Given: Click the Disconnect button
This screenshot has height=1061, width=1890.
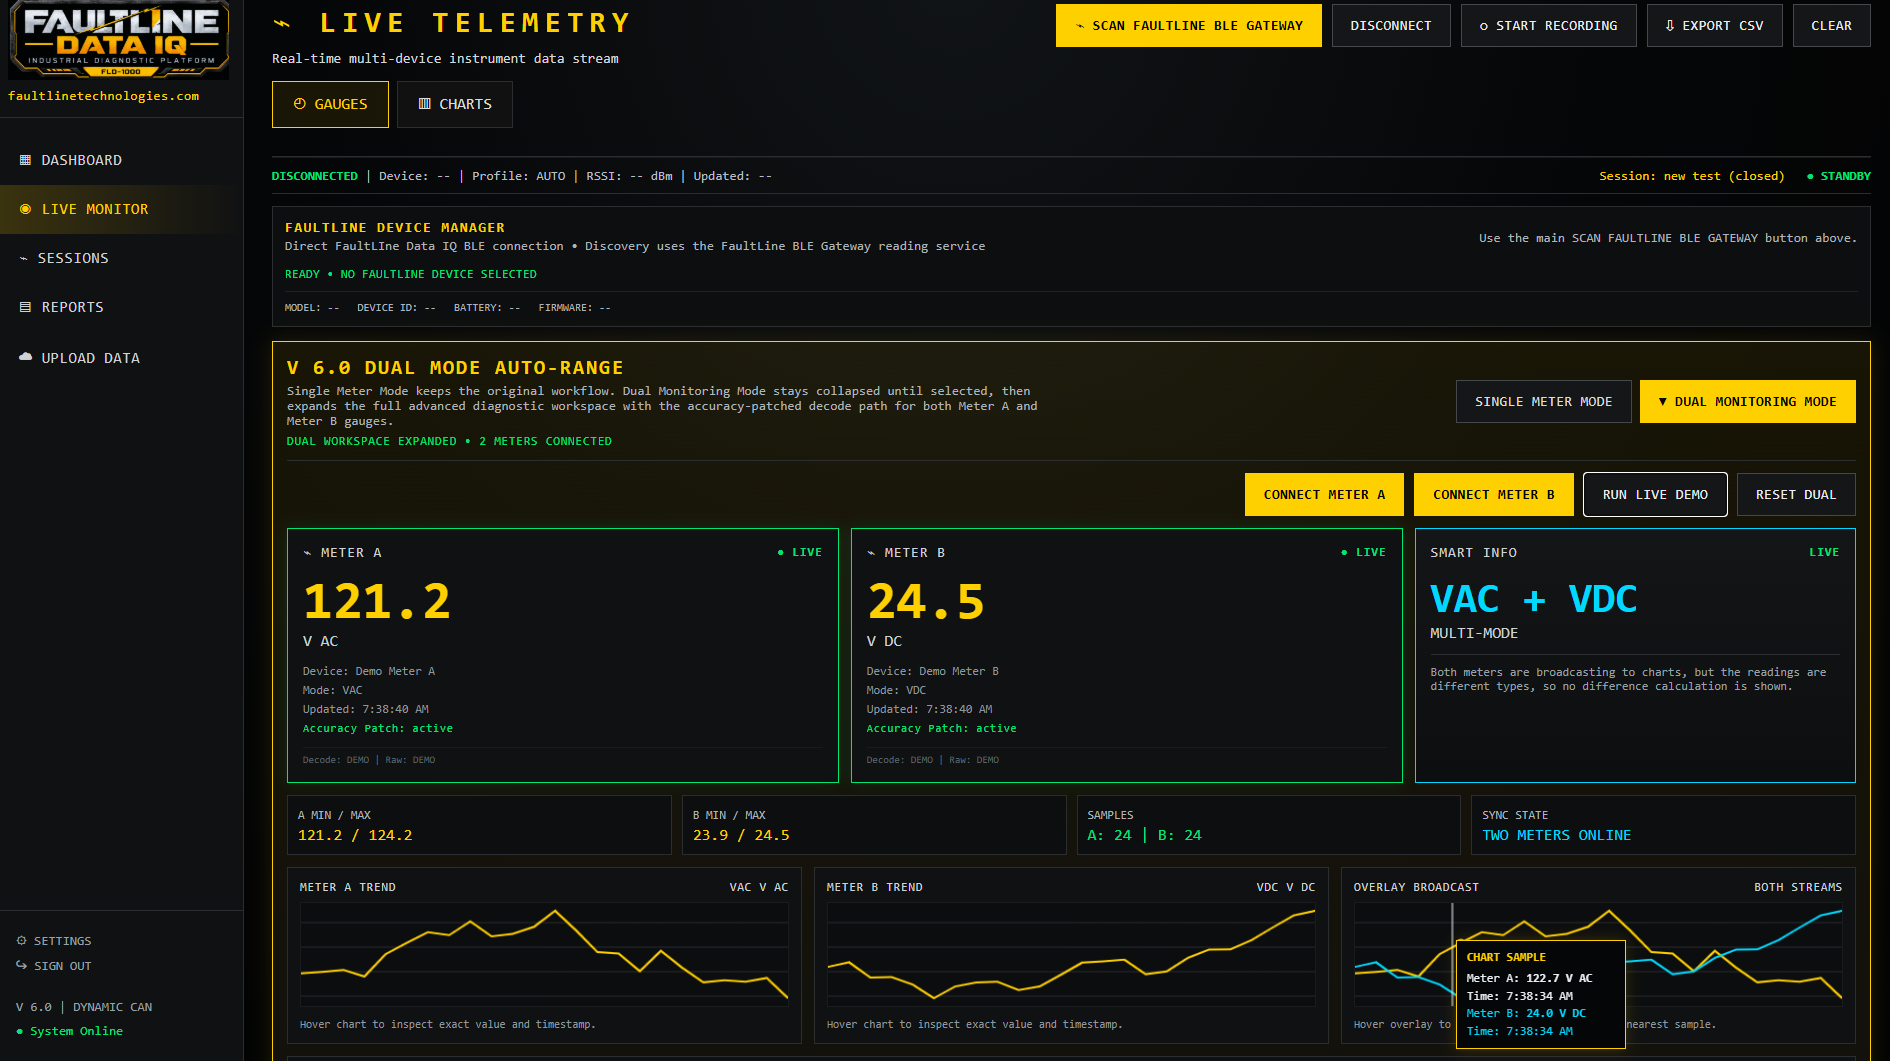Looking at the screenshot, I should point(1391,25).
